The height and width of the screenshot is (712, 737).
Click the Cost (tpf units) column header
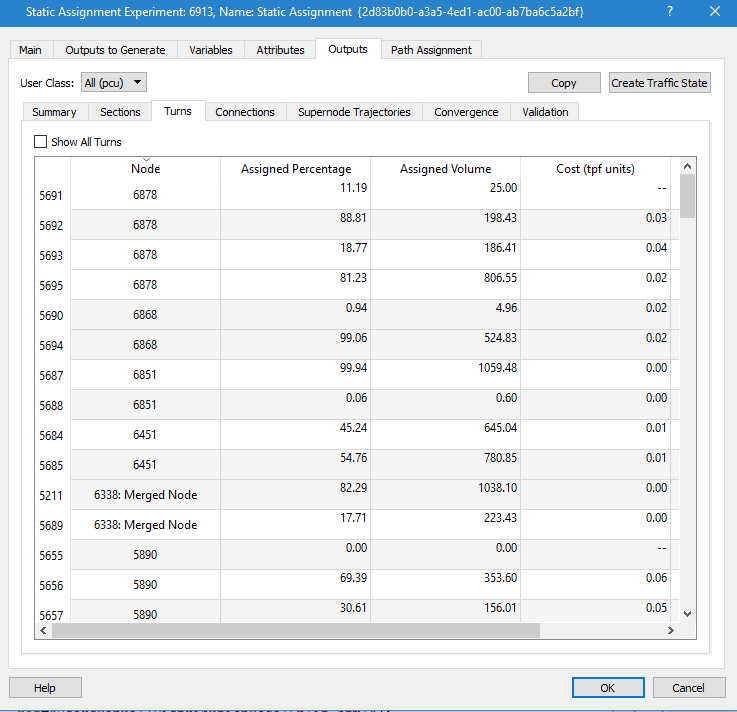click(x=595, y=168)
